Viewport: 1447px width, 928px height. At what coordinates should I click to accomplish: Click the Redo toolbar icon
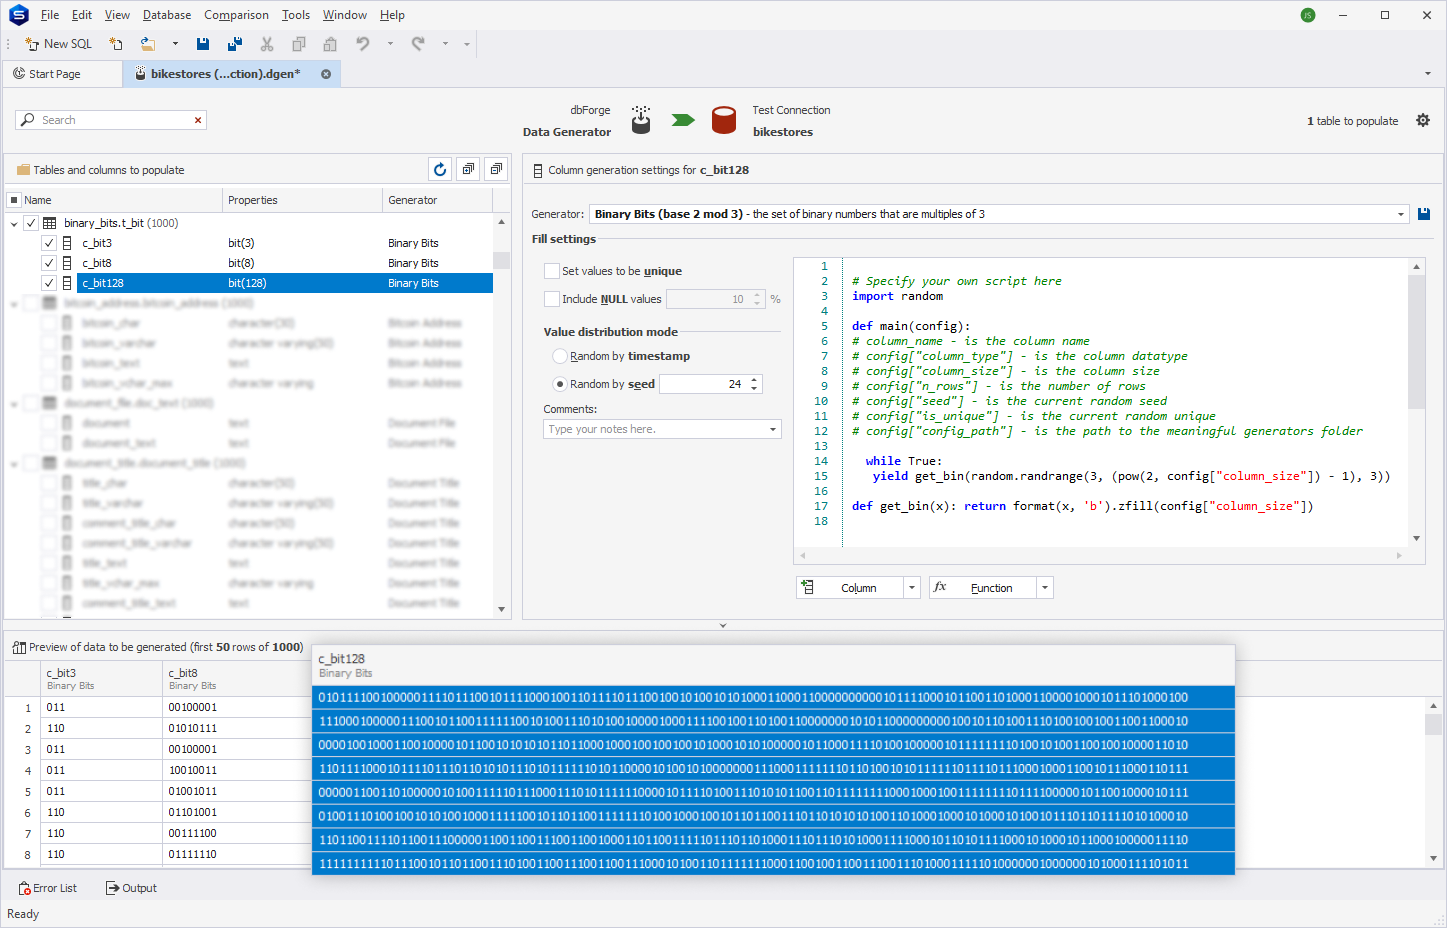pos(418,44)
